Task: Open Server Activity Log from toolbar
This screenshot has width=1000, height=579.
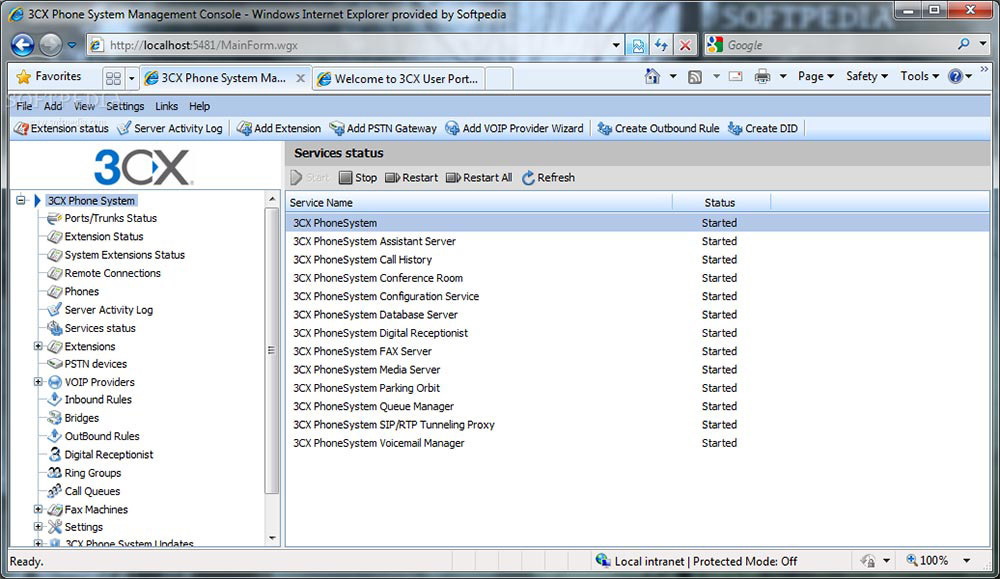Action: [x=124, y=128]
